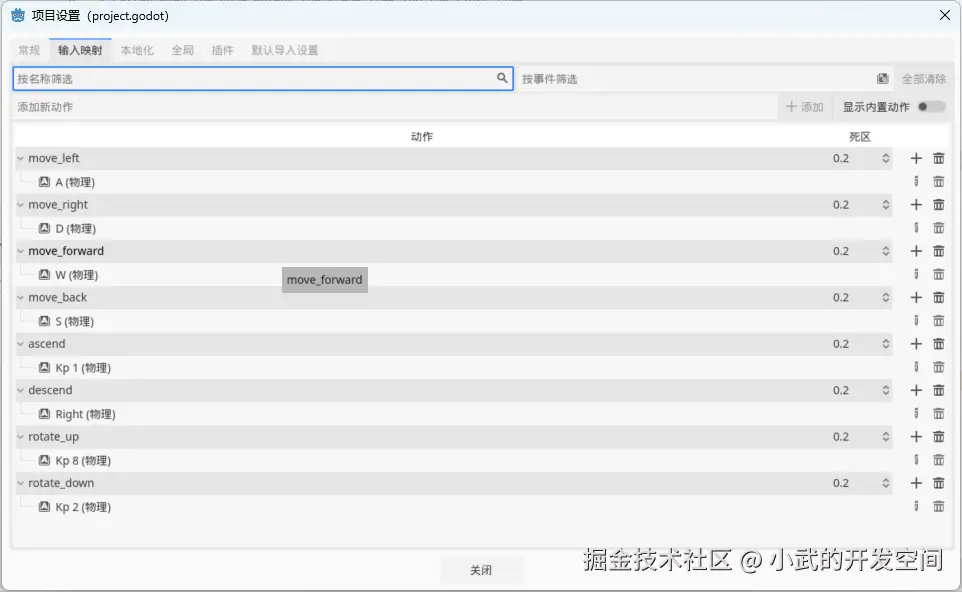Collapse the ascend action entry

tap(19, 343)
